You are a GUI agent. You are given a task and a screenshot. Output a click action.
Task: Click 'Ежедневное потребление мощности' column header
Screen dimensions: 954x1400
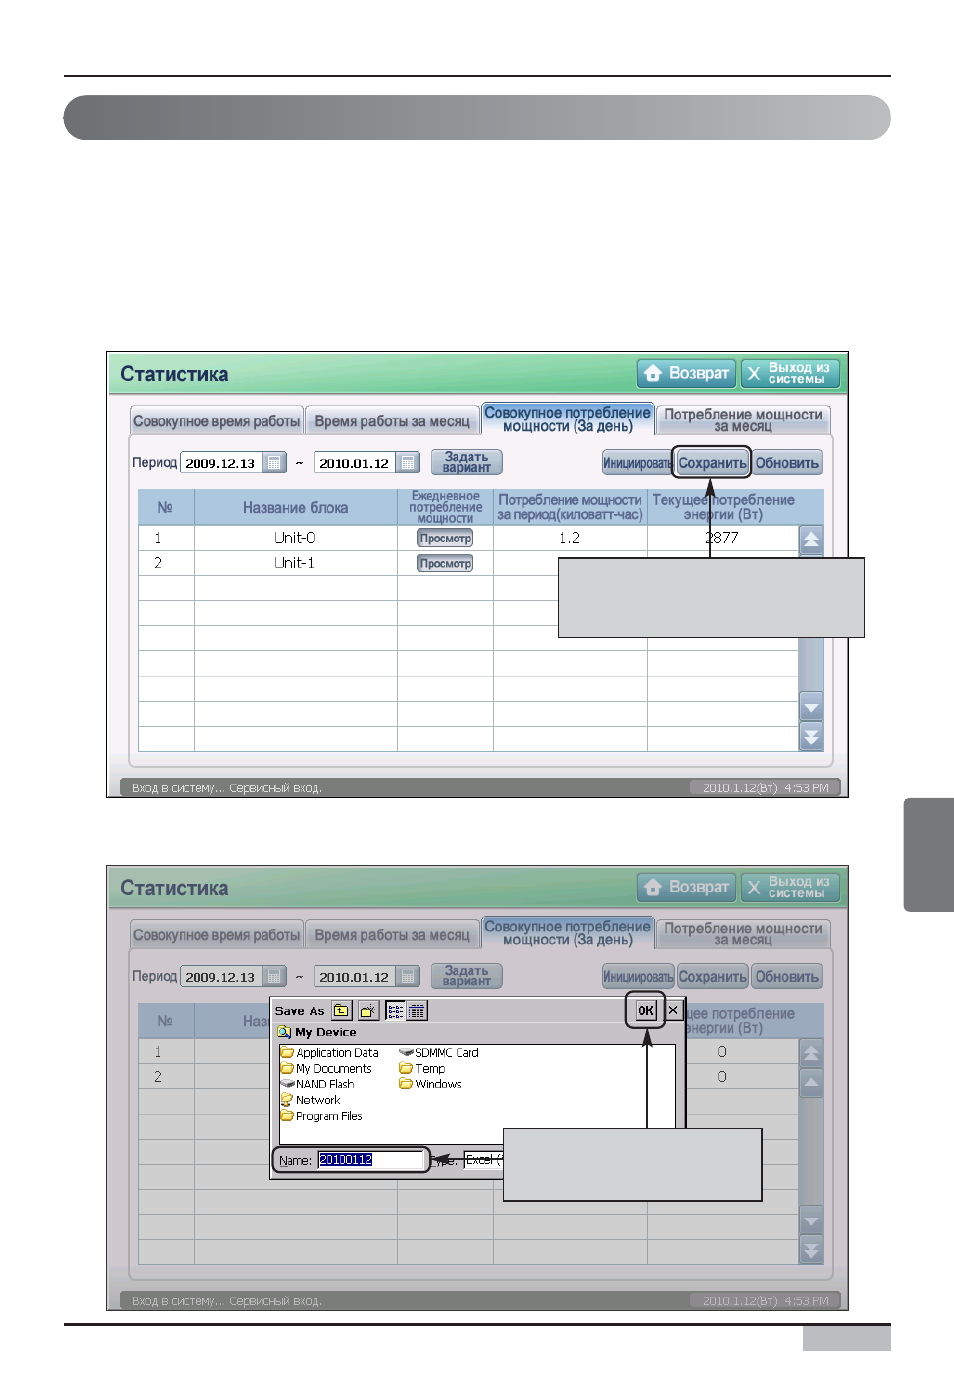[x=445, y=508]
